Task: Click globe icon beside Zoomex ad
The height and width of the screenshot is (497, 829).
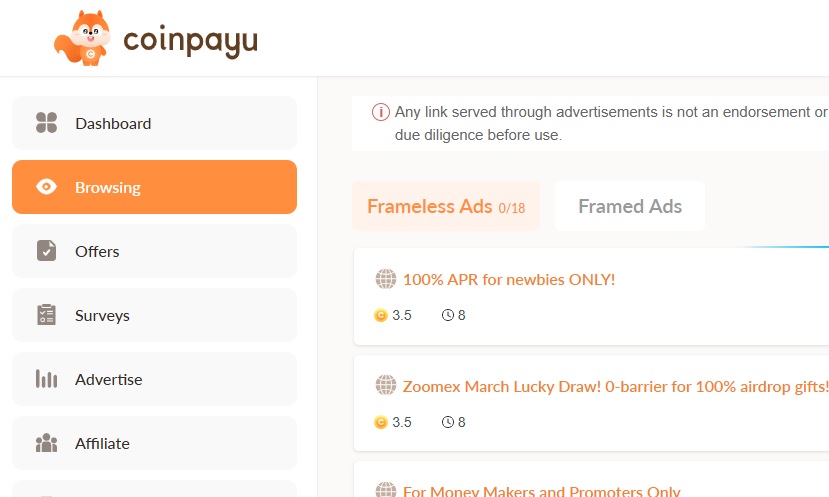Action: [x=386, y=385]
